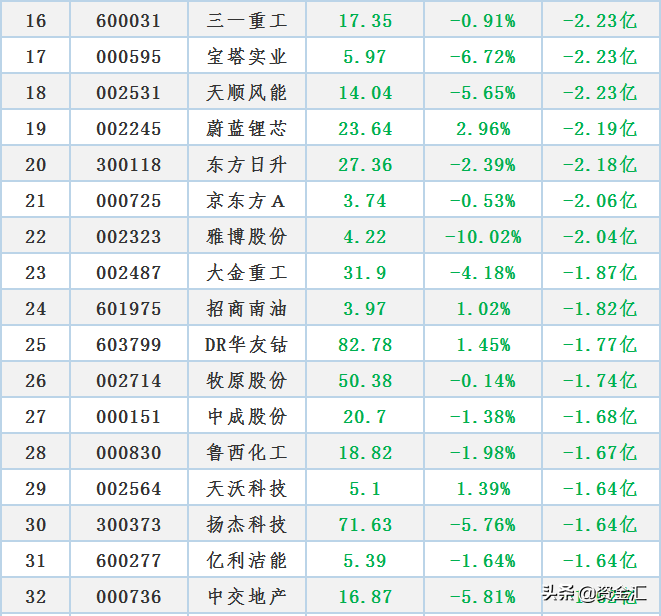Select stock code 601975
The image size is (661, 616).
(129, 309)
